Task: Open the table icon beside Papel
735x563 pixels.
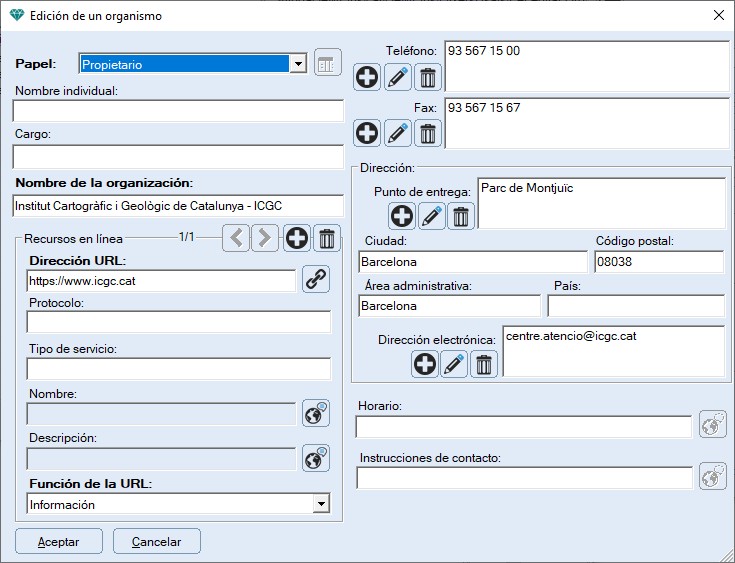Action: click(x=327, y=63)
